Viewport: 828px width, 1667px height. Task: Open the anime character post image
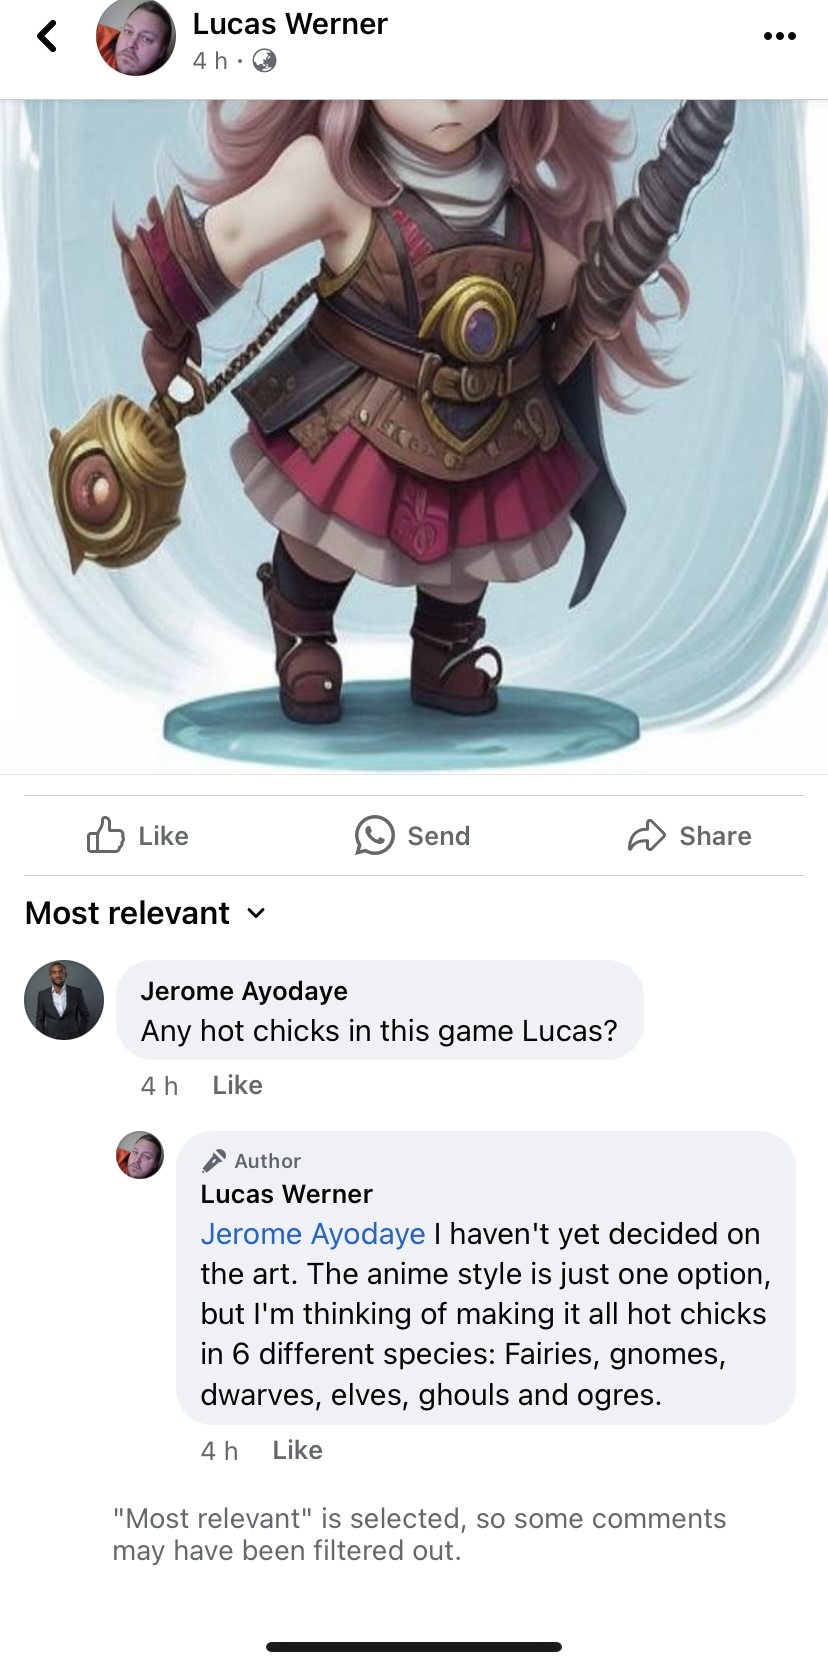414,436
